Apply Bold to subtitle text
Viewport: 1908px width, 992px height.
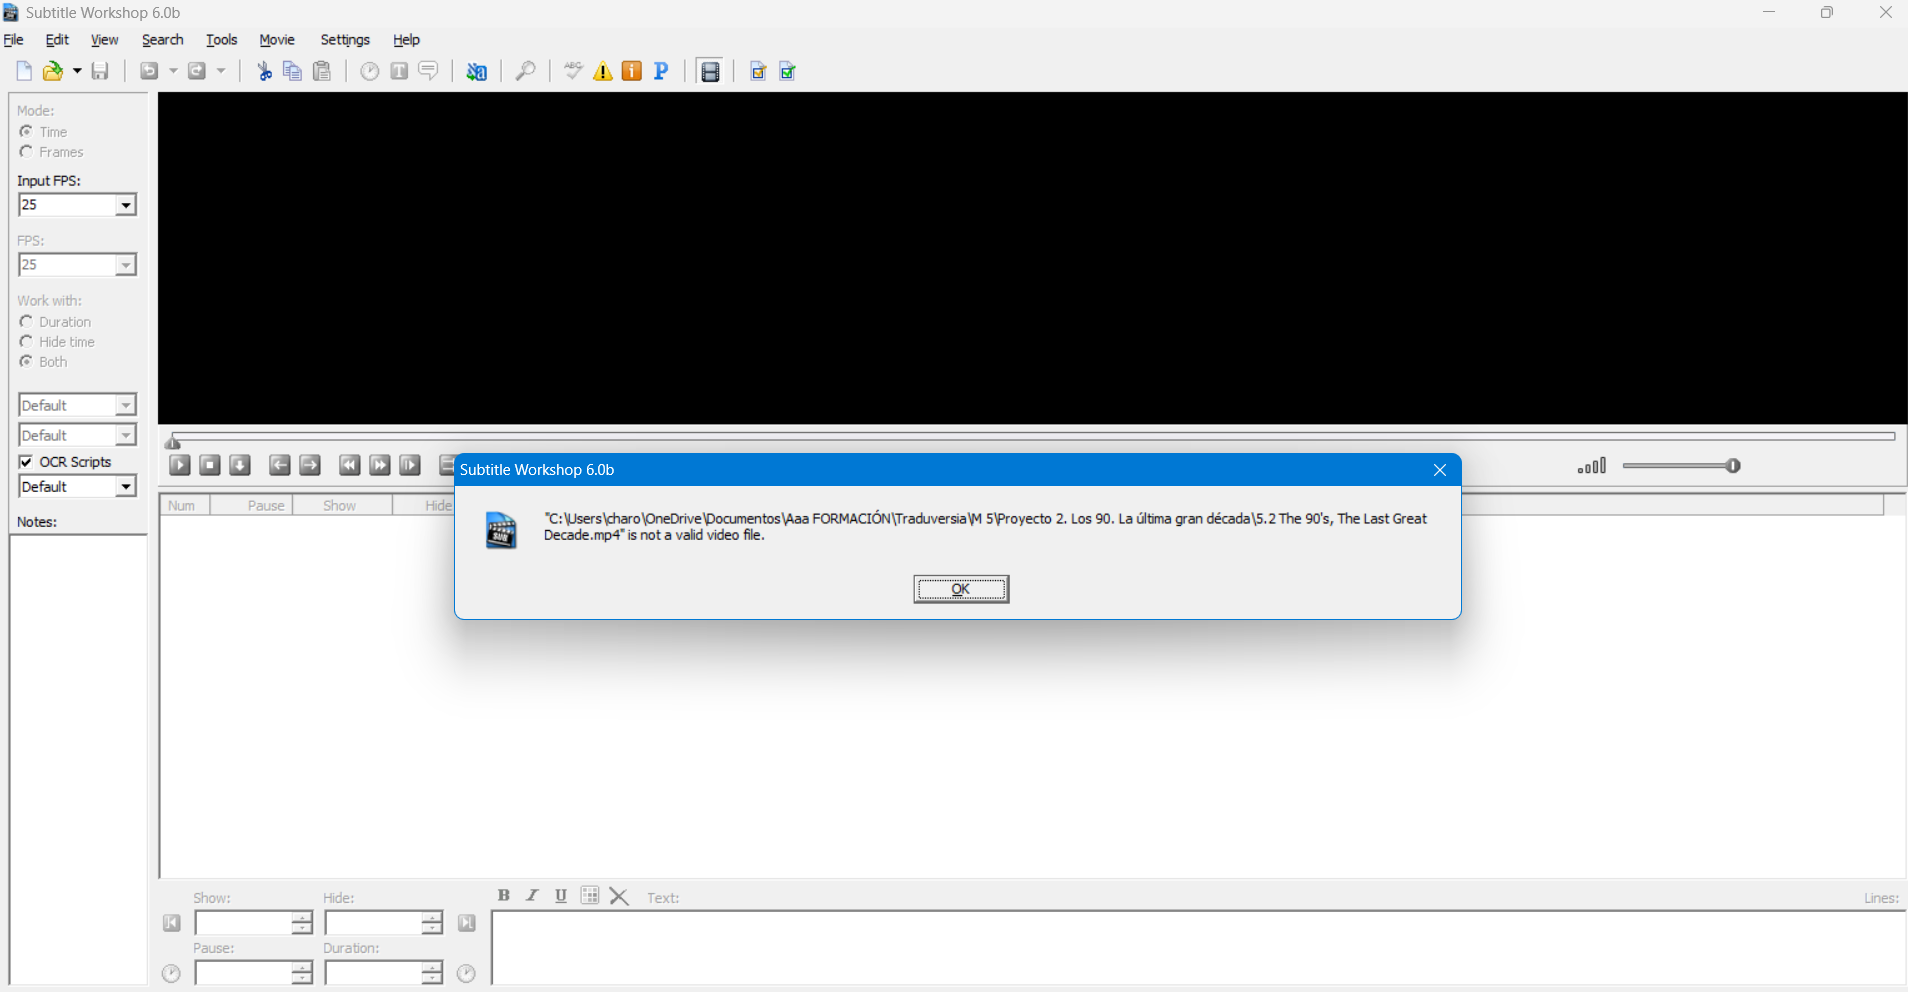(504, 895)
